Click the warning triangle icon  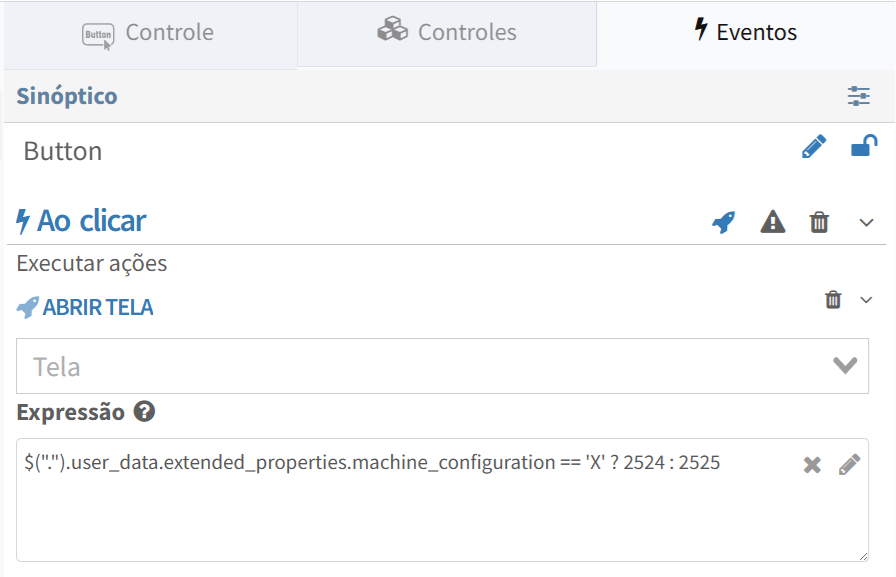(773, 222)
